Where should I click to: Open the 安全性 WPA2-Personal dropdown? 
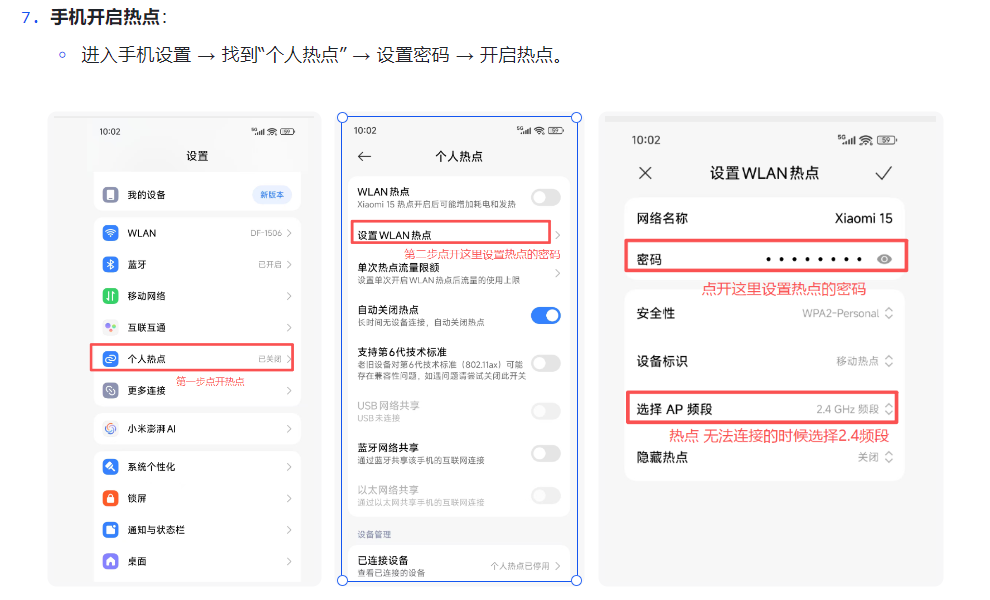pos(847,313)
